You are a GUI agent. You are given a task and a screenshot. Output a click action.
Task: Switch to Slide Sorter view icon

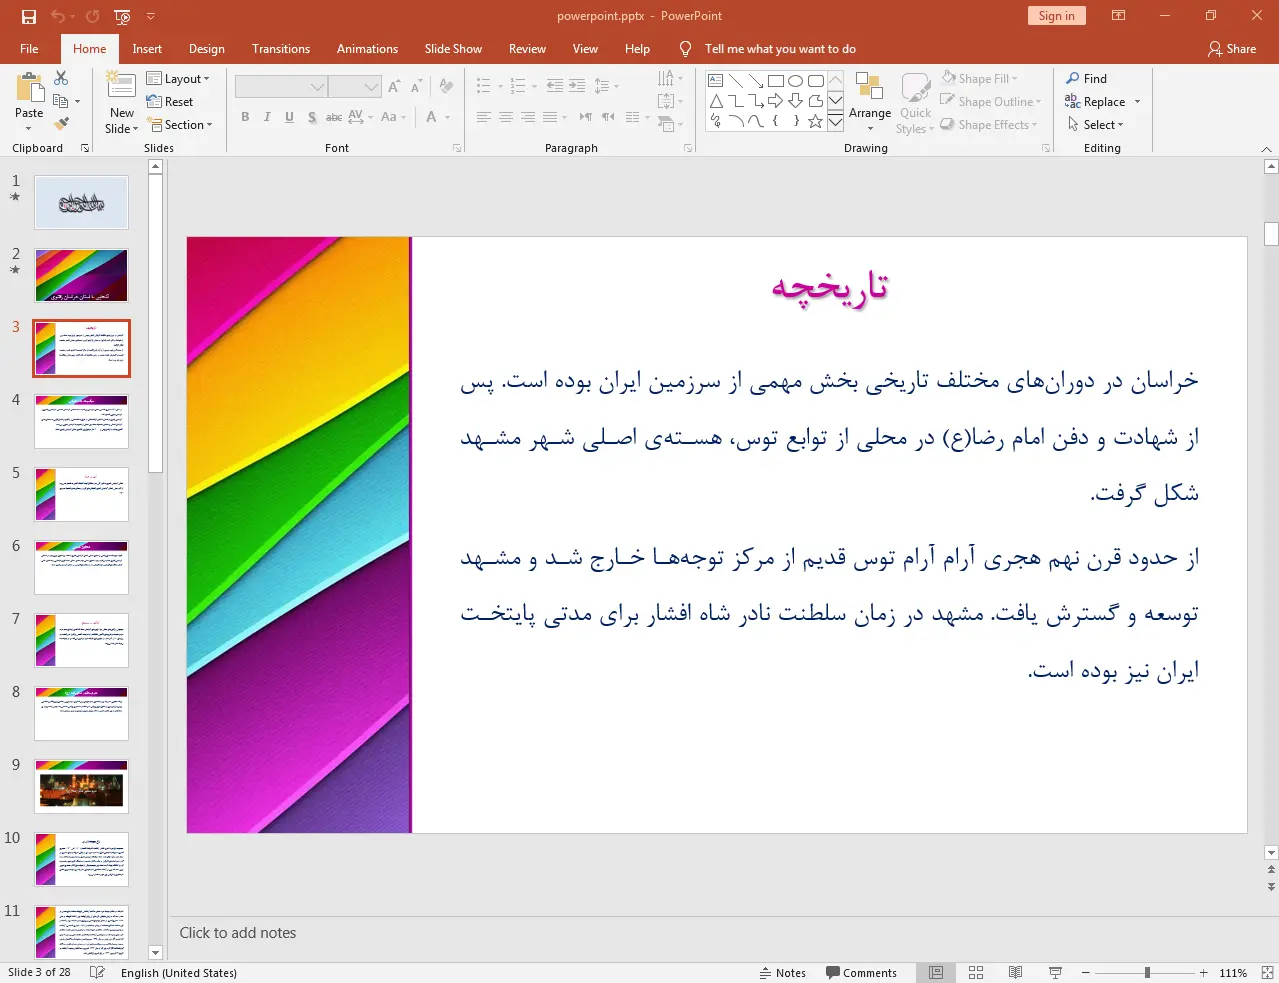[x=976, y=973]
